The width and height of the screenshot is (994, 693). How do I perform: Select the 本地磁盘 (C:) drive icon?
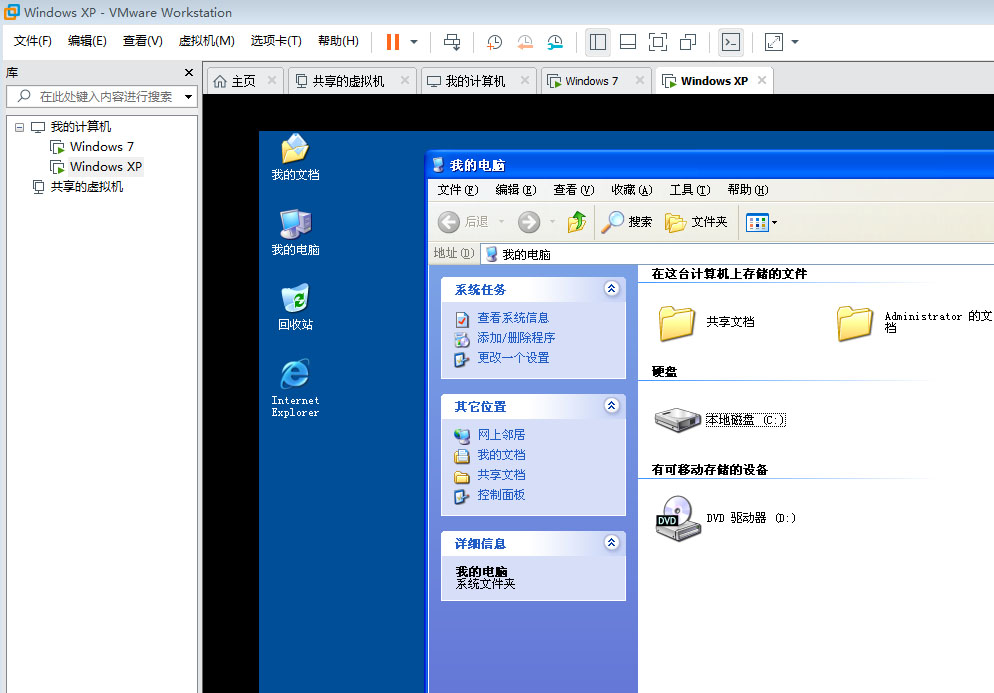[677, 419]
